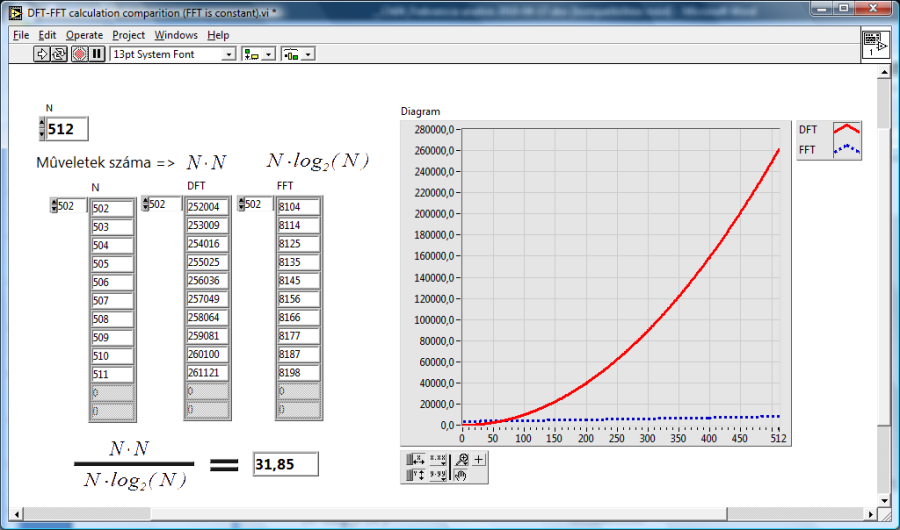
Task: Select FFT array cell 8104
Action: (298, 207)
